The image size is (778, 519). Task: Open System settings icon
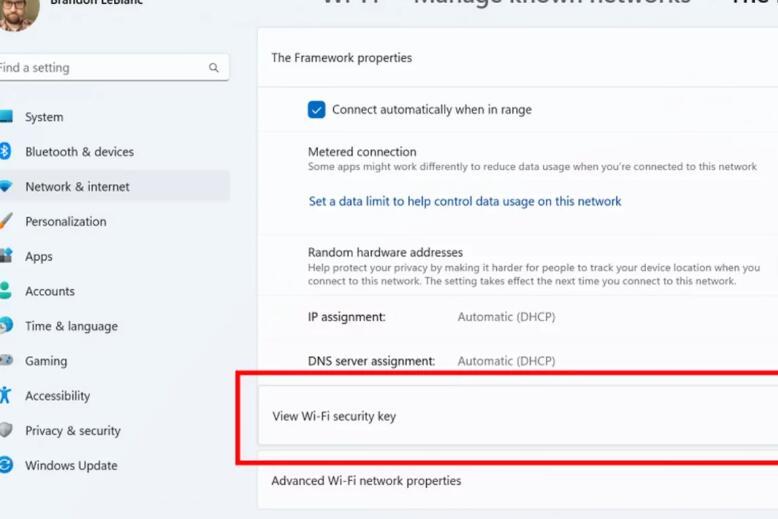pos(5,117)
